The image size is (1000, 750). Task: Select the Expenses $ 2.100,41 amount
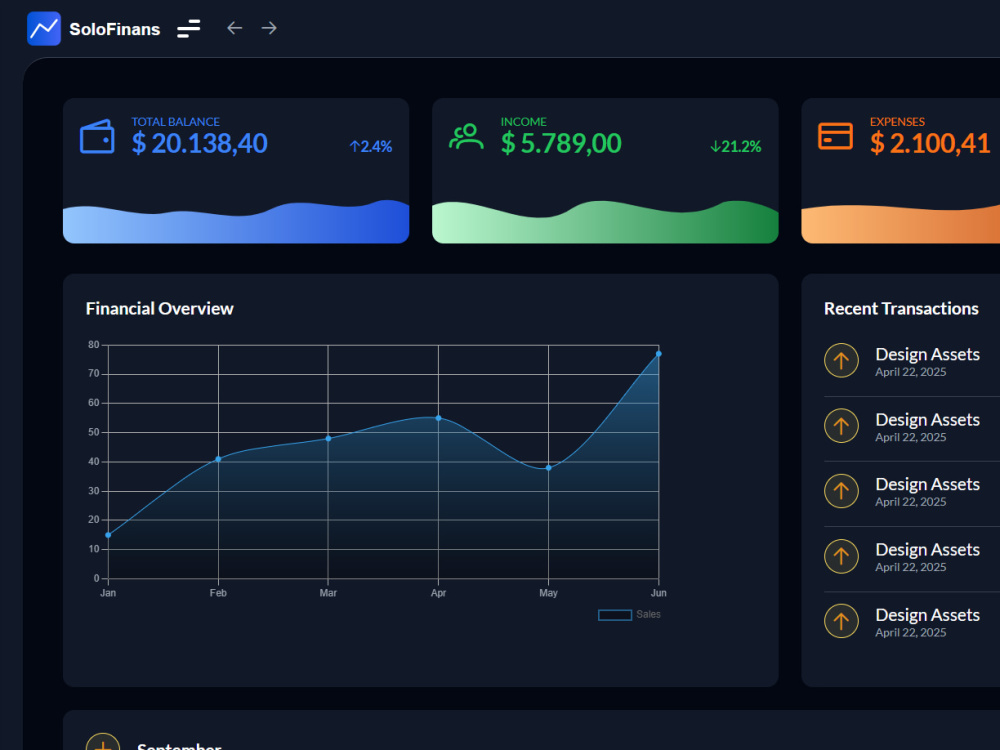pos(930,143)
